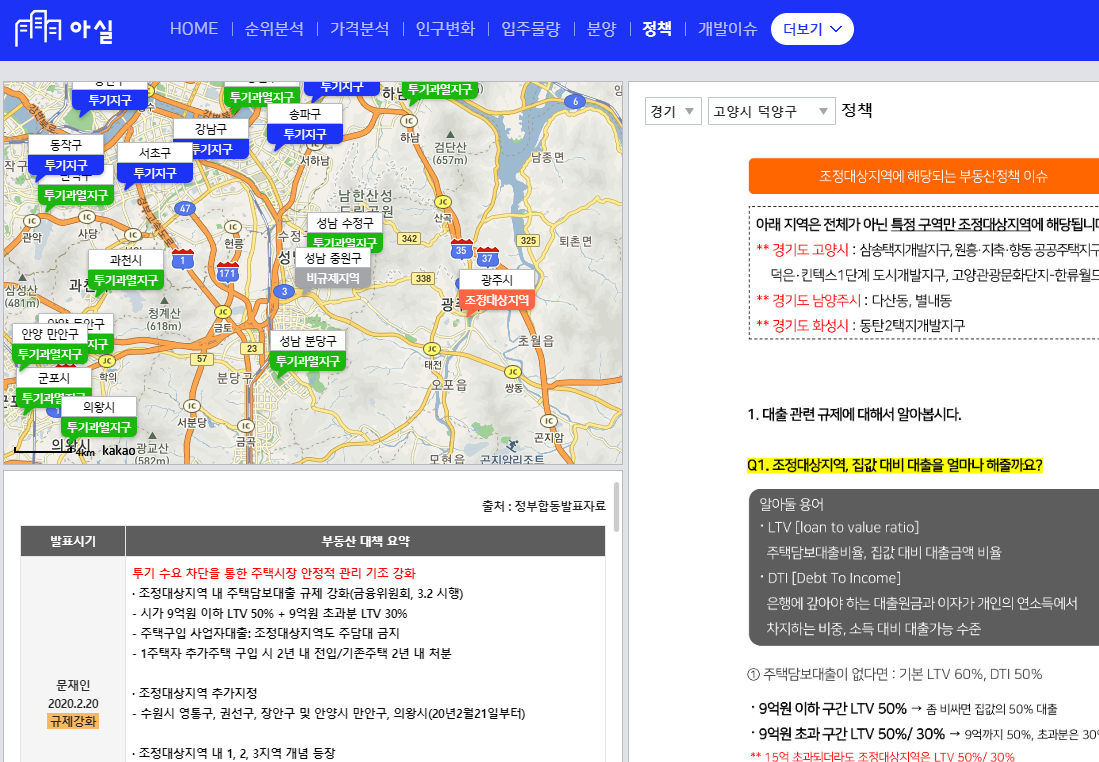Click route 342 badge on map
1099x762 pixels.
tap(410, 238)
